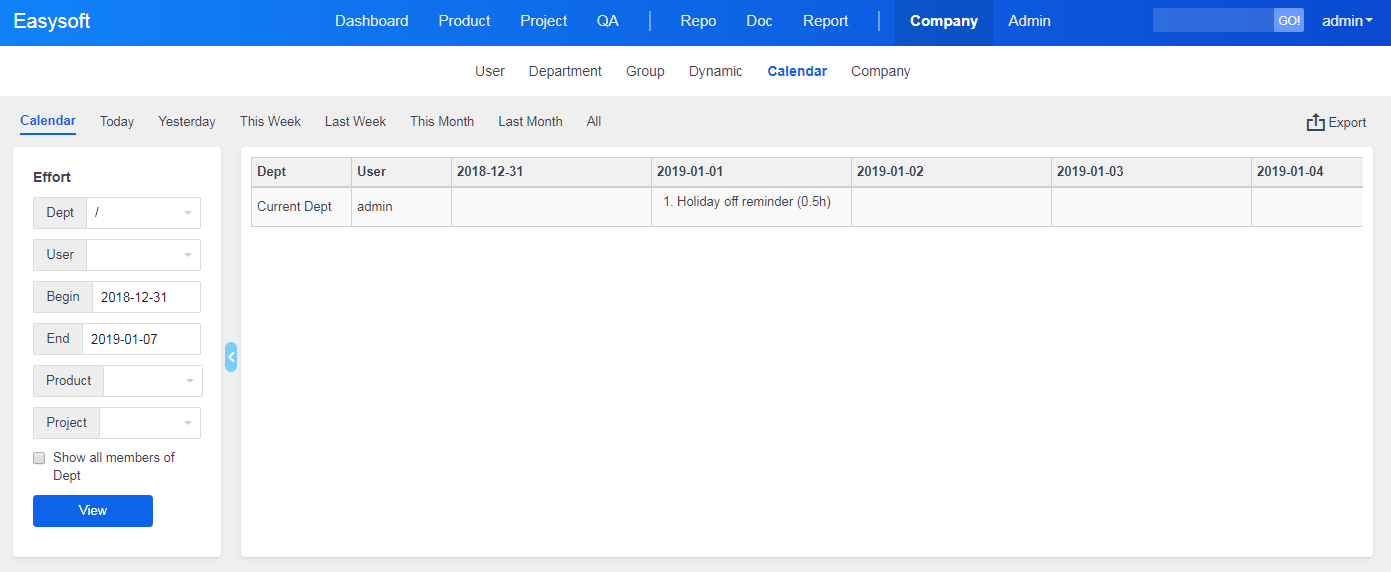
Task: Open the Department submenu
Action: tap(565, 71)
